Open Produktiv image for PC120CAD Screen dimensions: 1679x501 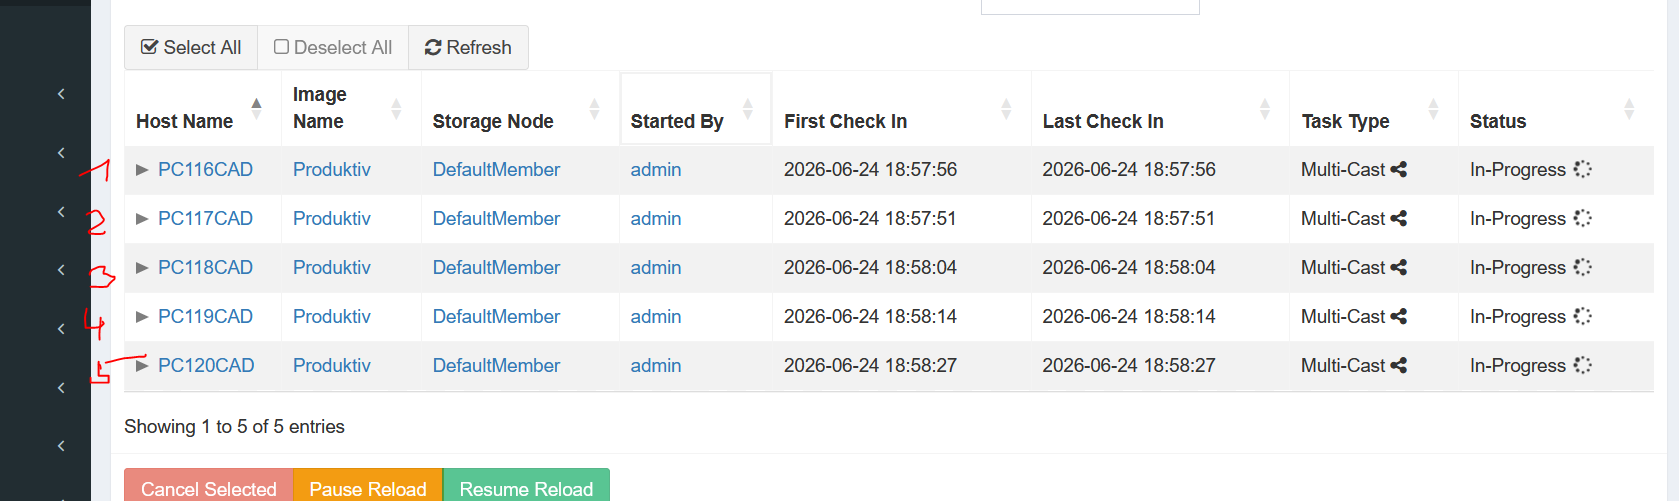pyautogui.click(x=331, y=366)
